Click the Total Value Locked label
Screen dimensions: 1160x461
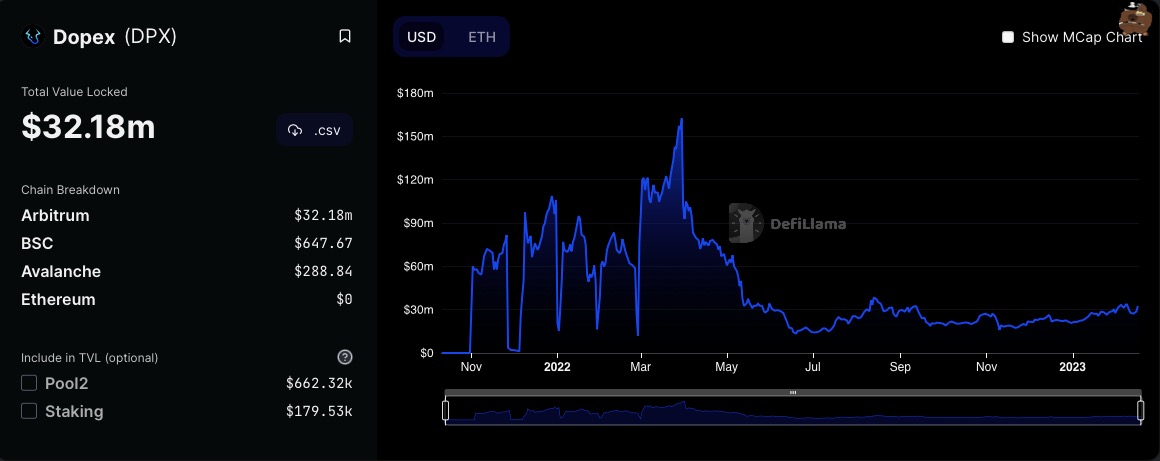(x=74, y=92)
